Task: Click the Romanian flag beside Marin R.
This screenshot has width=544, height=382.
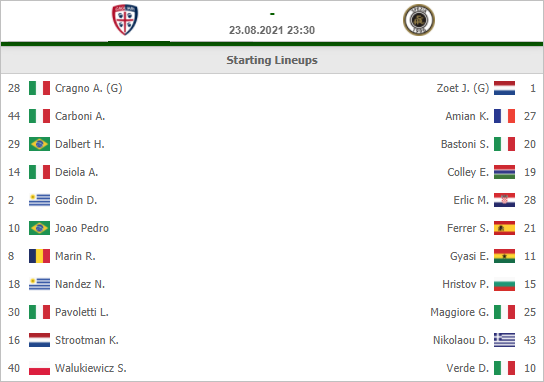Action: tap(39, 256)
